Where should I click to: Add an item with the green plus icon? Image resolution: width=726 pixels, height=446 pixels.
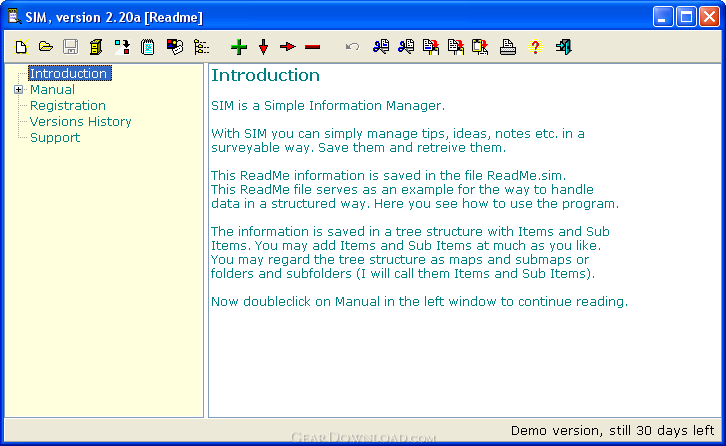tap(239, 47)
